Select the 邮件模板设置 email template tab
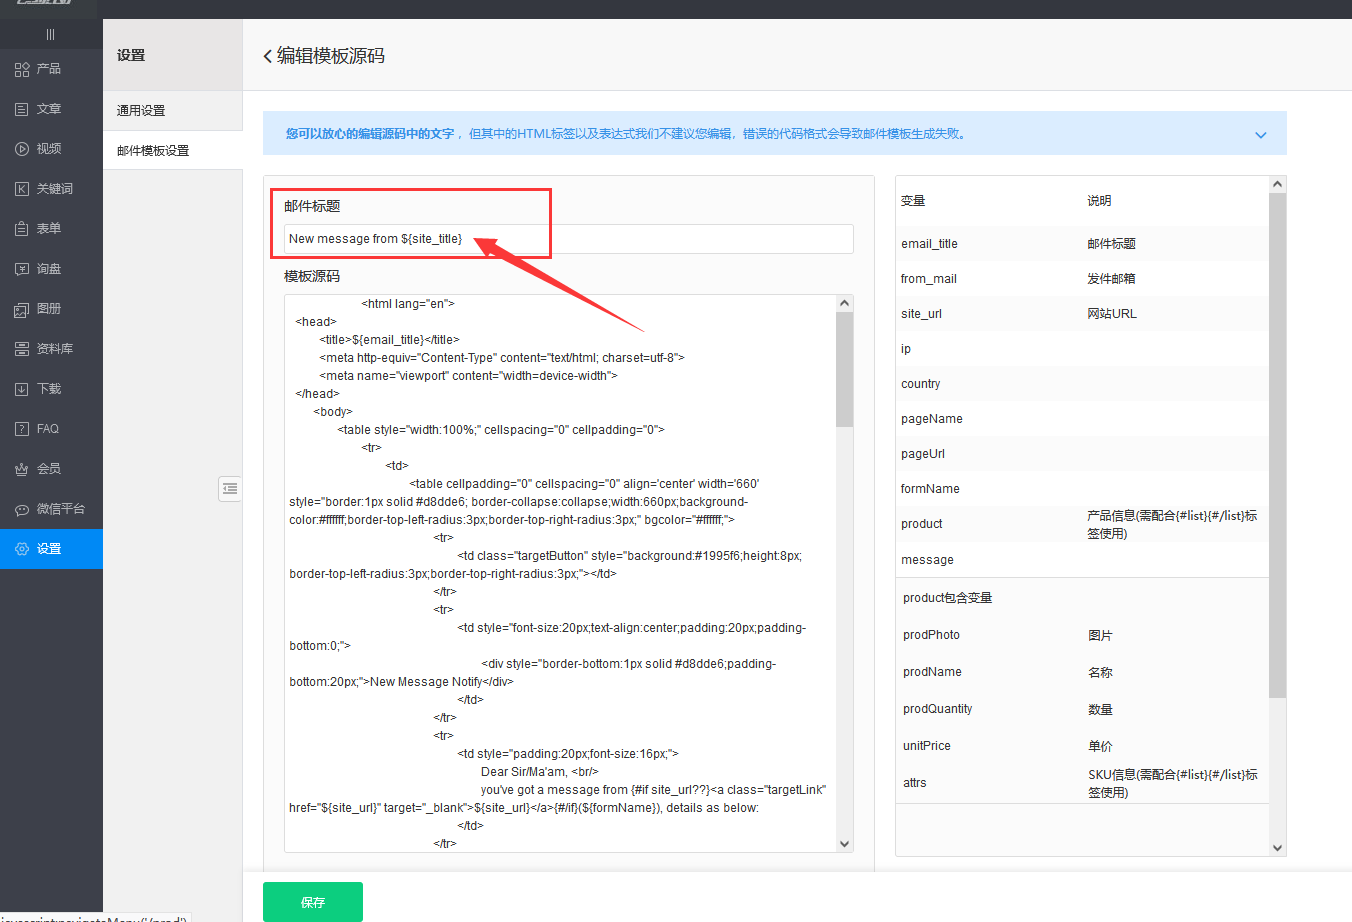1352x922 pixels. pos(153,151)
